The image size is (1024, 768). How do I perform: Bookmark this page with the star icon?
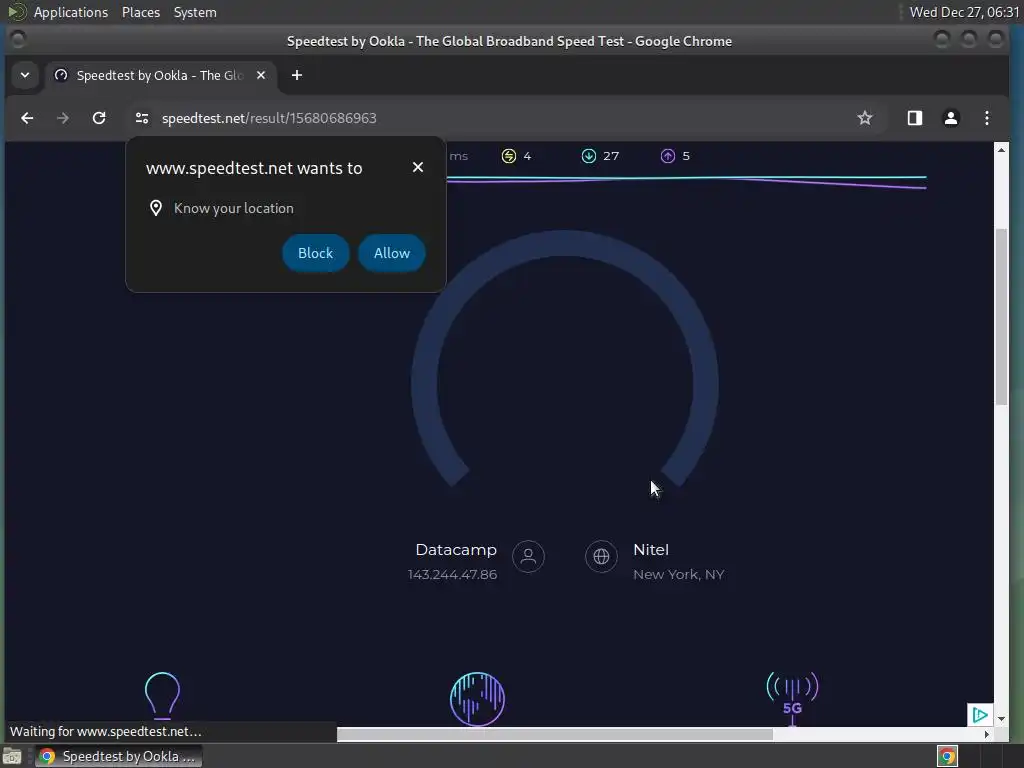tap(865, 118)
